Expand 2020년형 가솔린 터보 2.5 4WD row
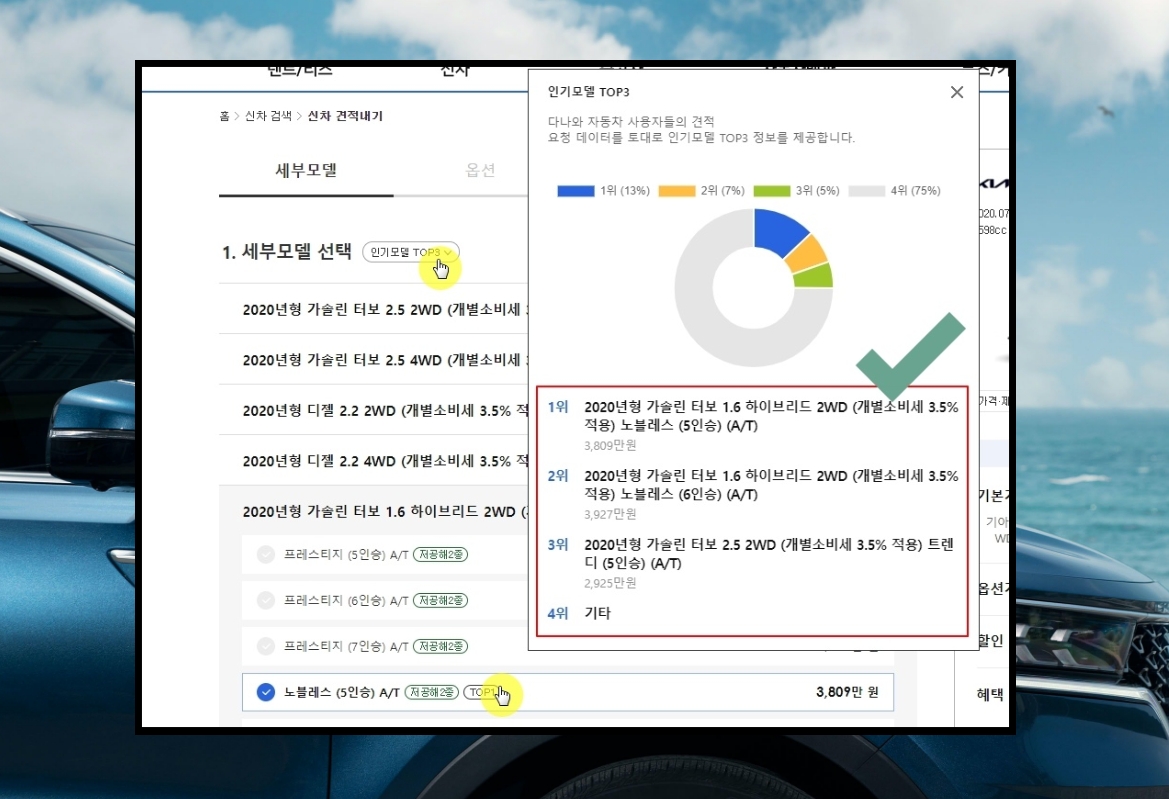This screenshot has width=1169, height=799. pyautogui.click(x=374, y=360)
